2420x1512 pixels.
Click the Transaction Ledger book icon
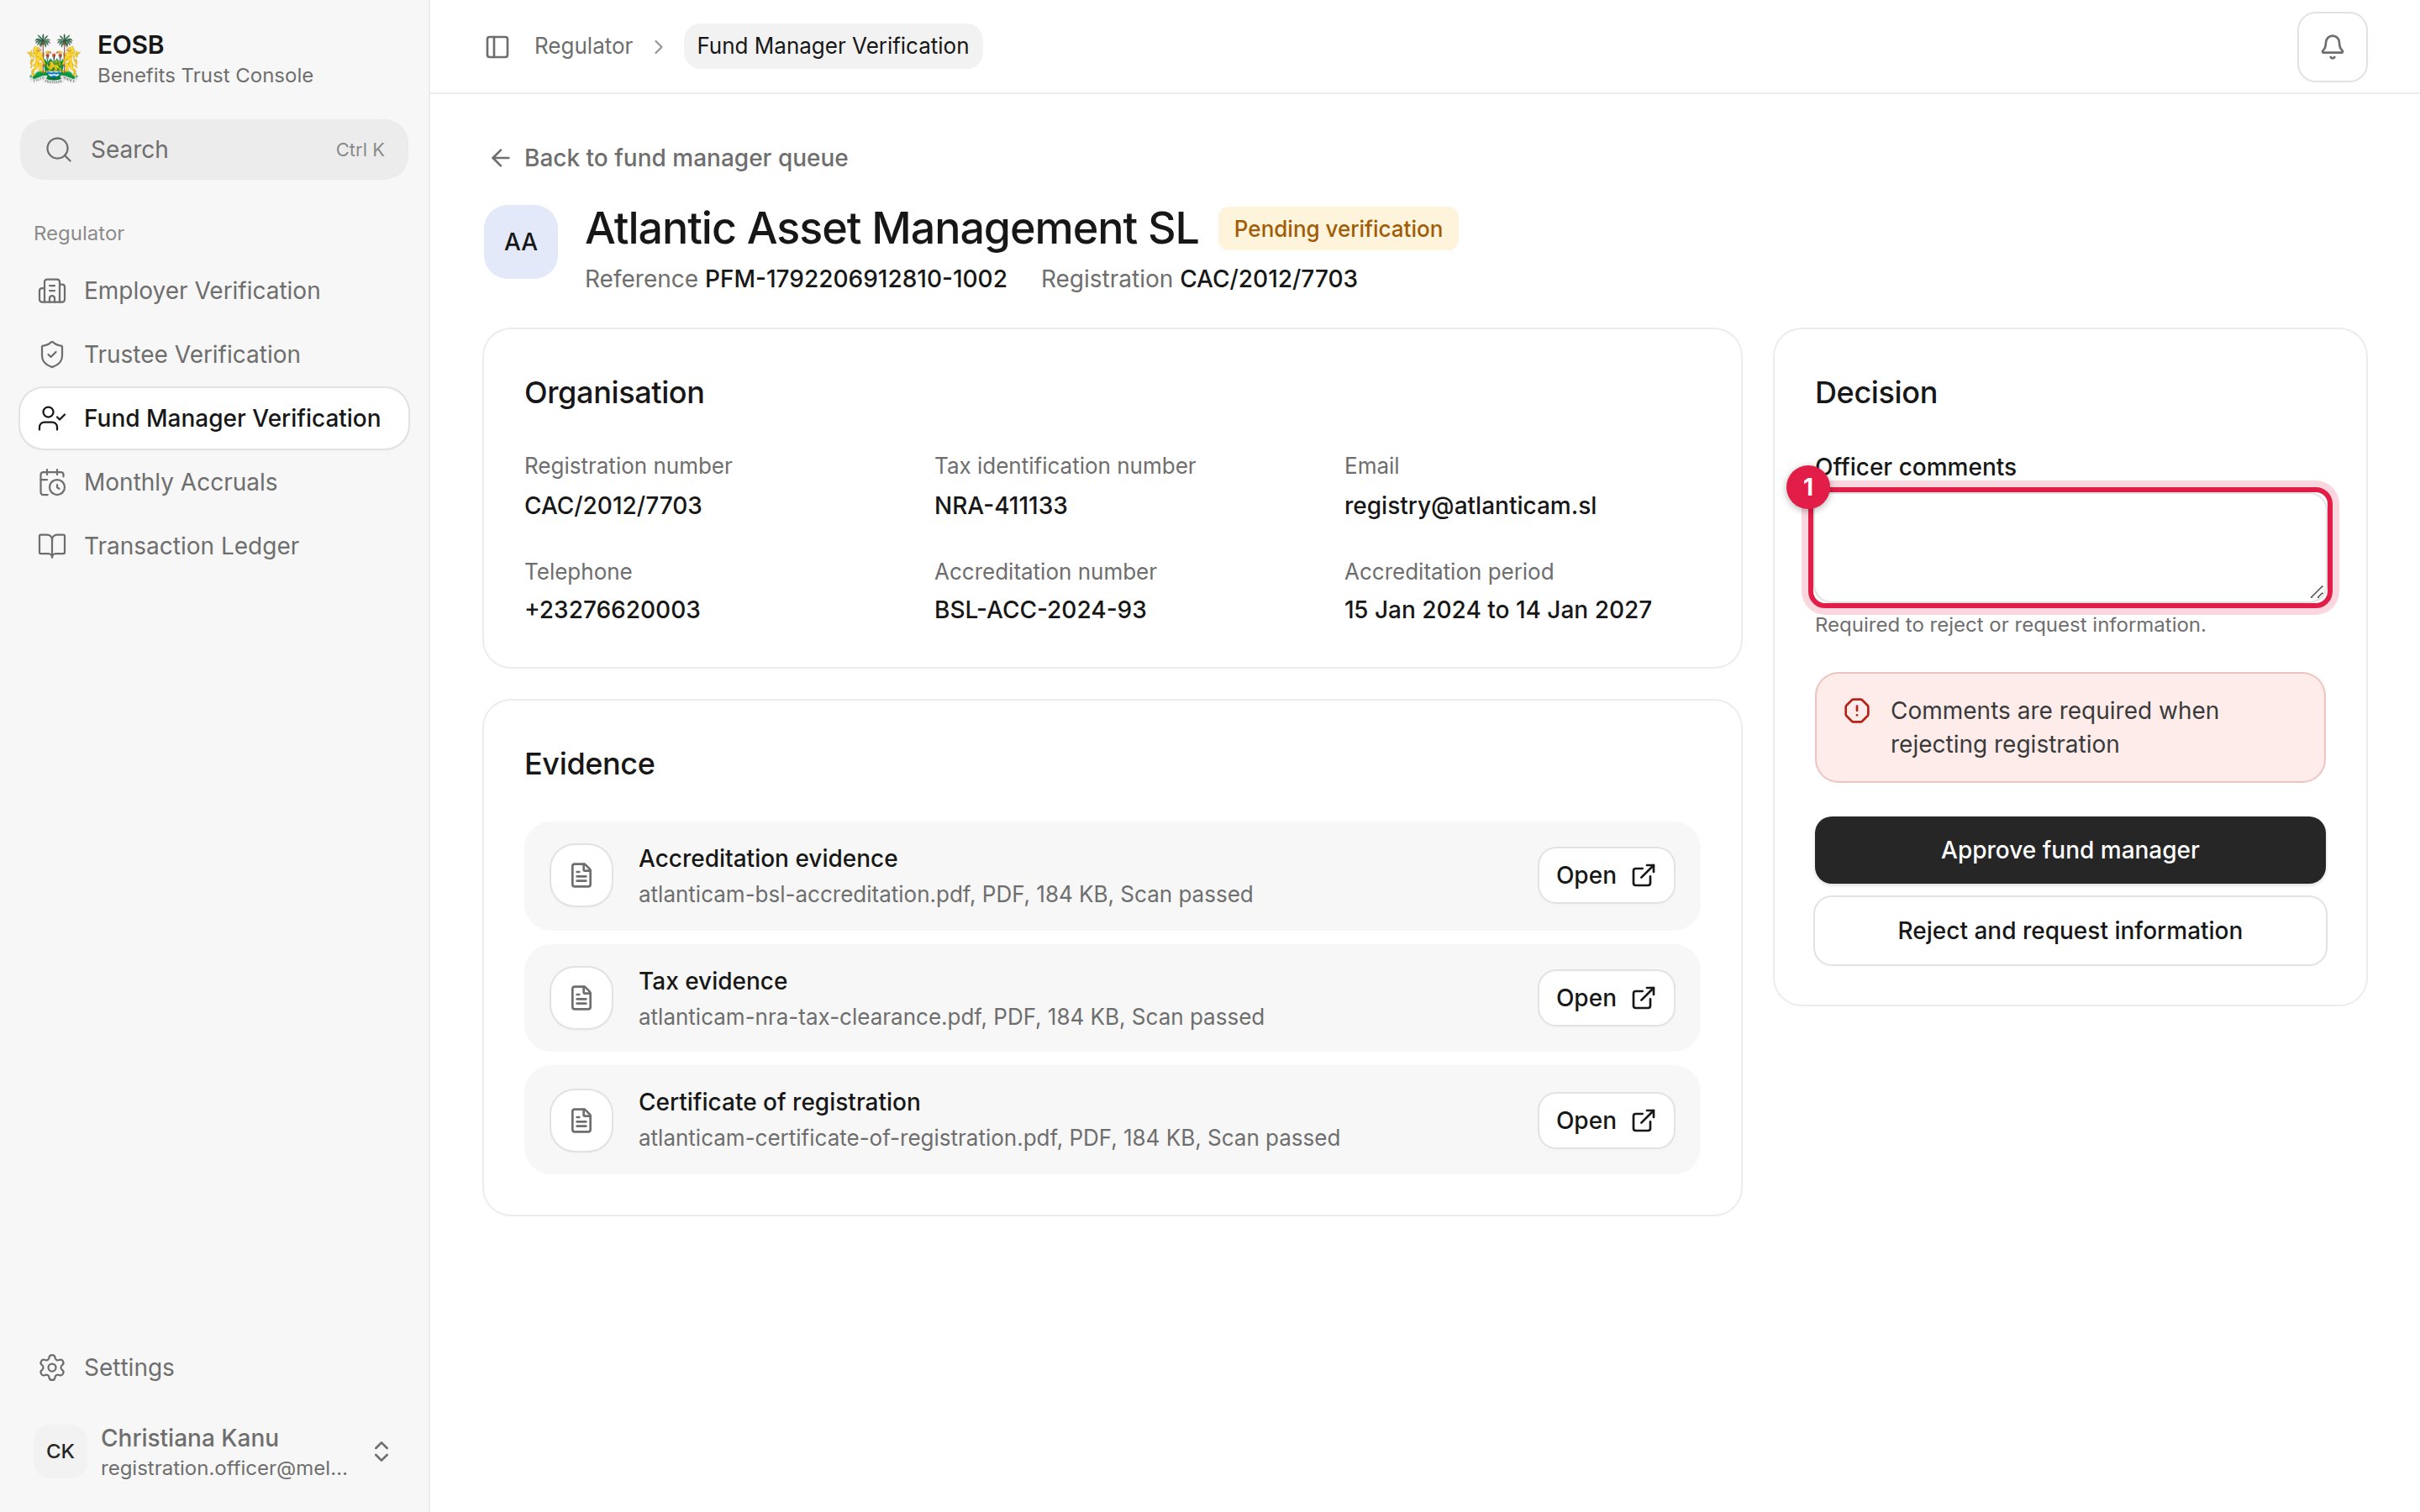52,546
